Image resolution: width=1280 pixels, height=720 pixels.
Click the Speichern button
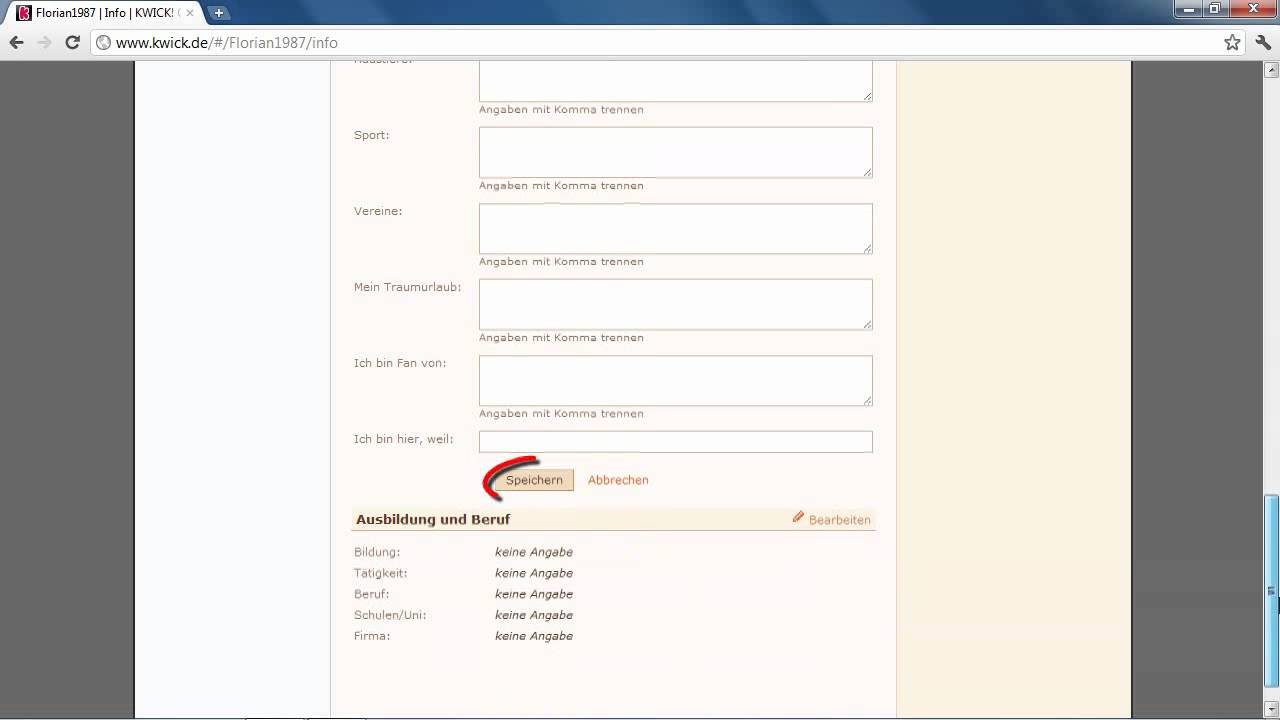coord(534,480)
